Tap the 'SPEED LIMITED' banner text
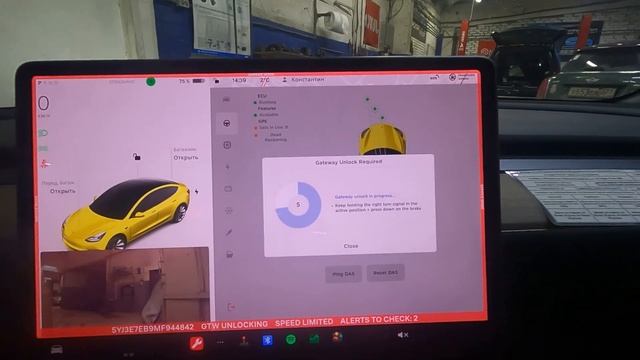This screenshot has height=360, width=640. click(304, 322)
